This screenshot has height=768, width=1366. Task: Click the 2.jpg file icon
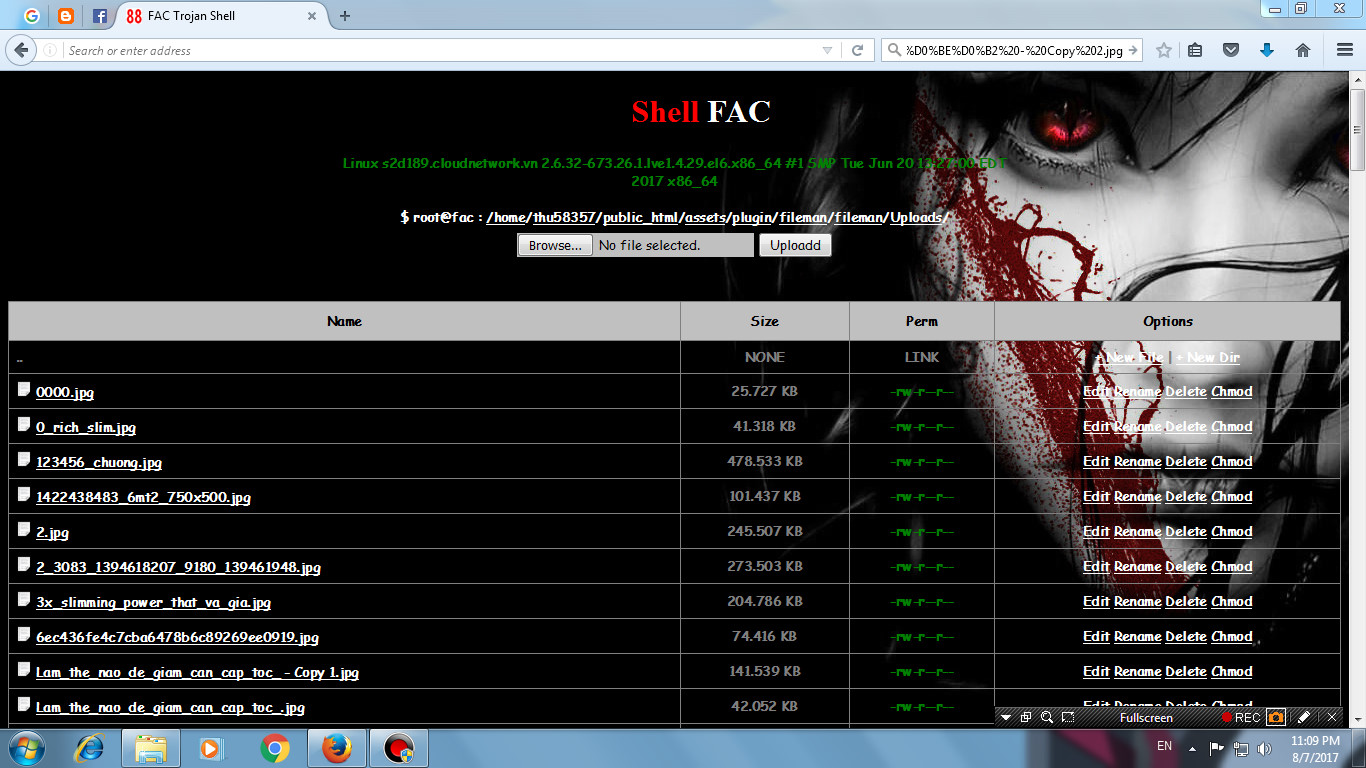24,529
